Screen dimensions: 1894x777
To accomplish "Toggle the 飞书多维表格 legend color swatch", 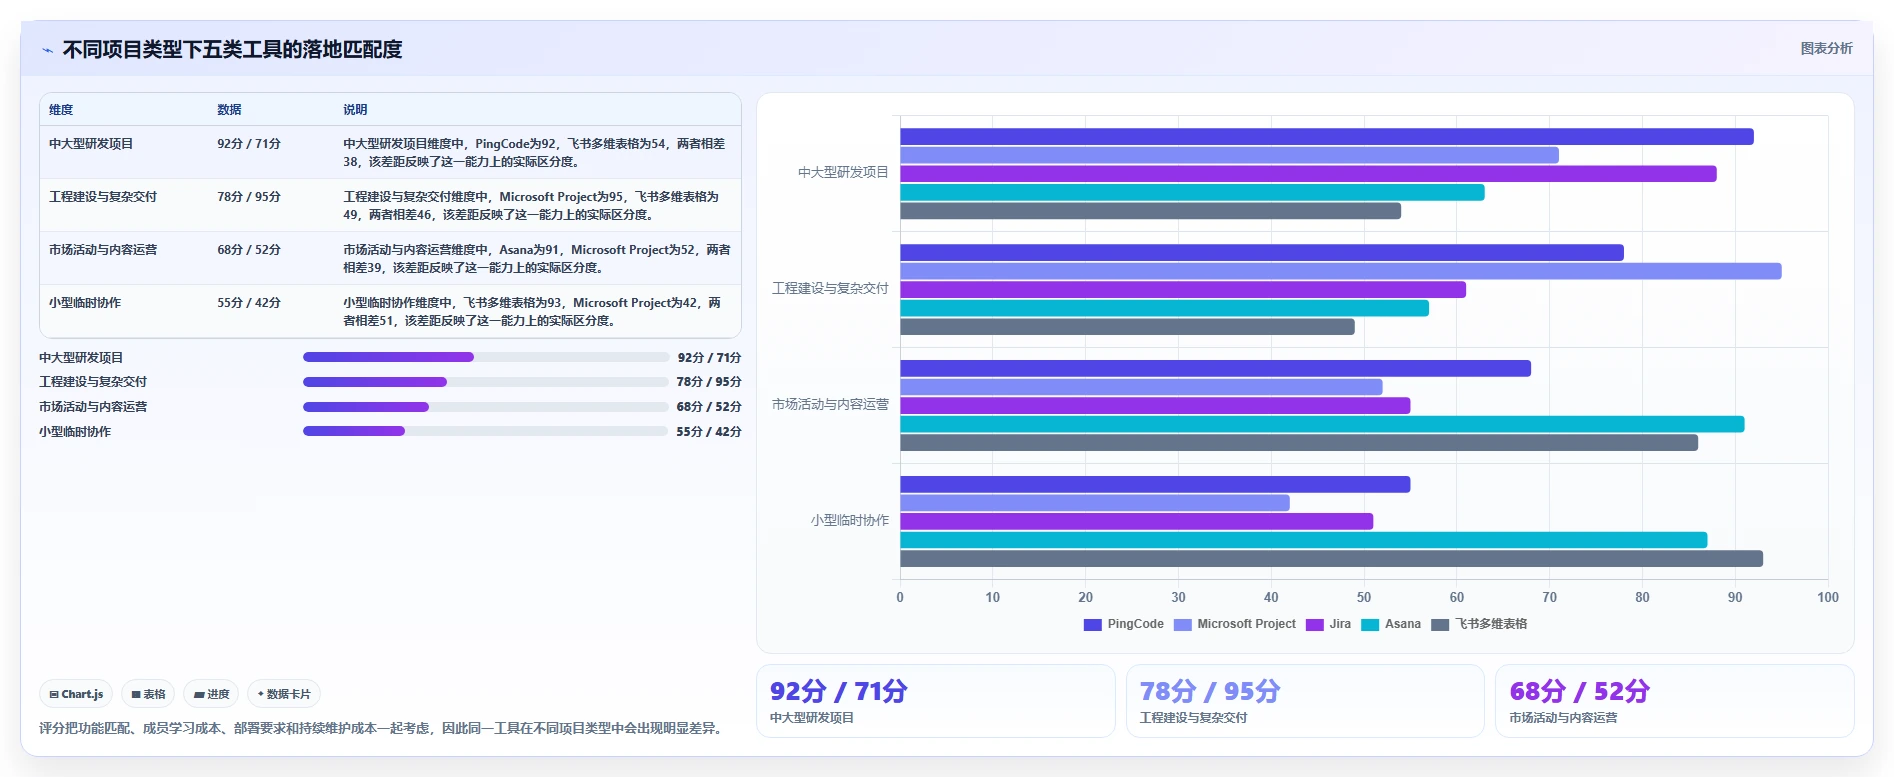I will [x=1439, y=624].
